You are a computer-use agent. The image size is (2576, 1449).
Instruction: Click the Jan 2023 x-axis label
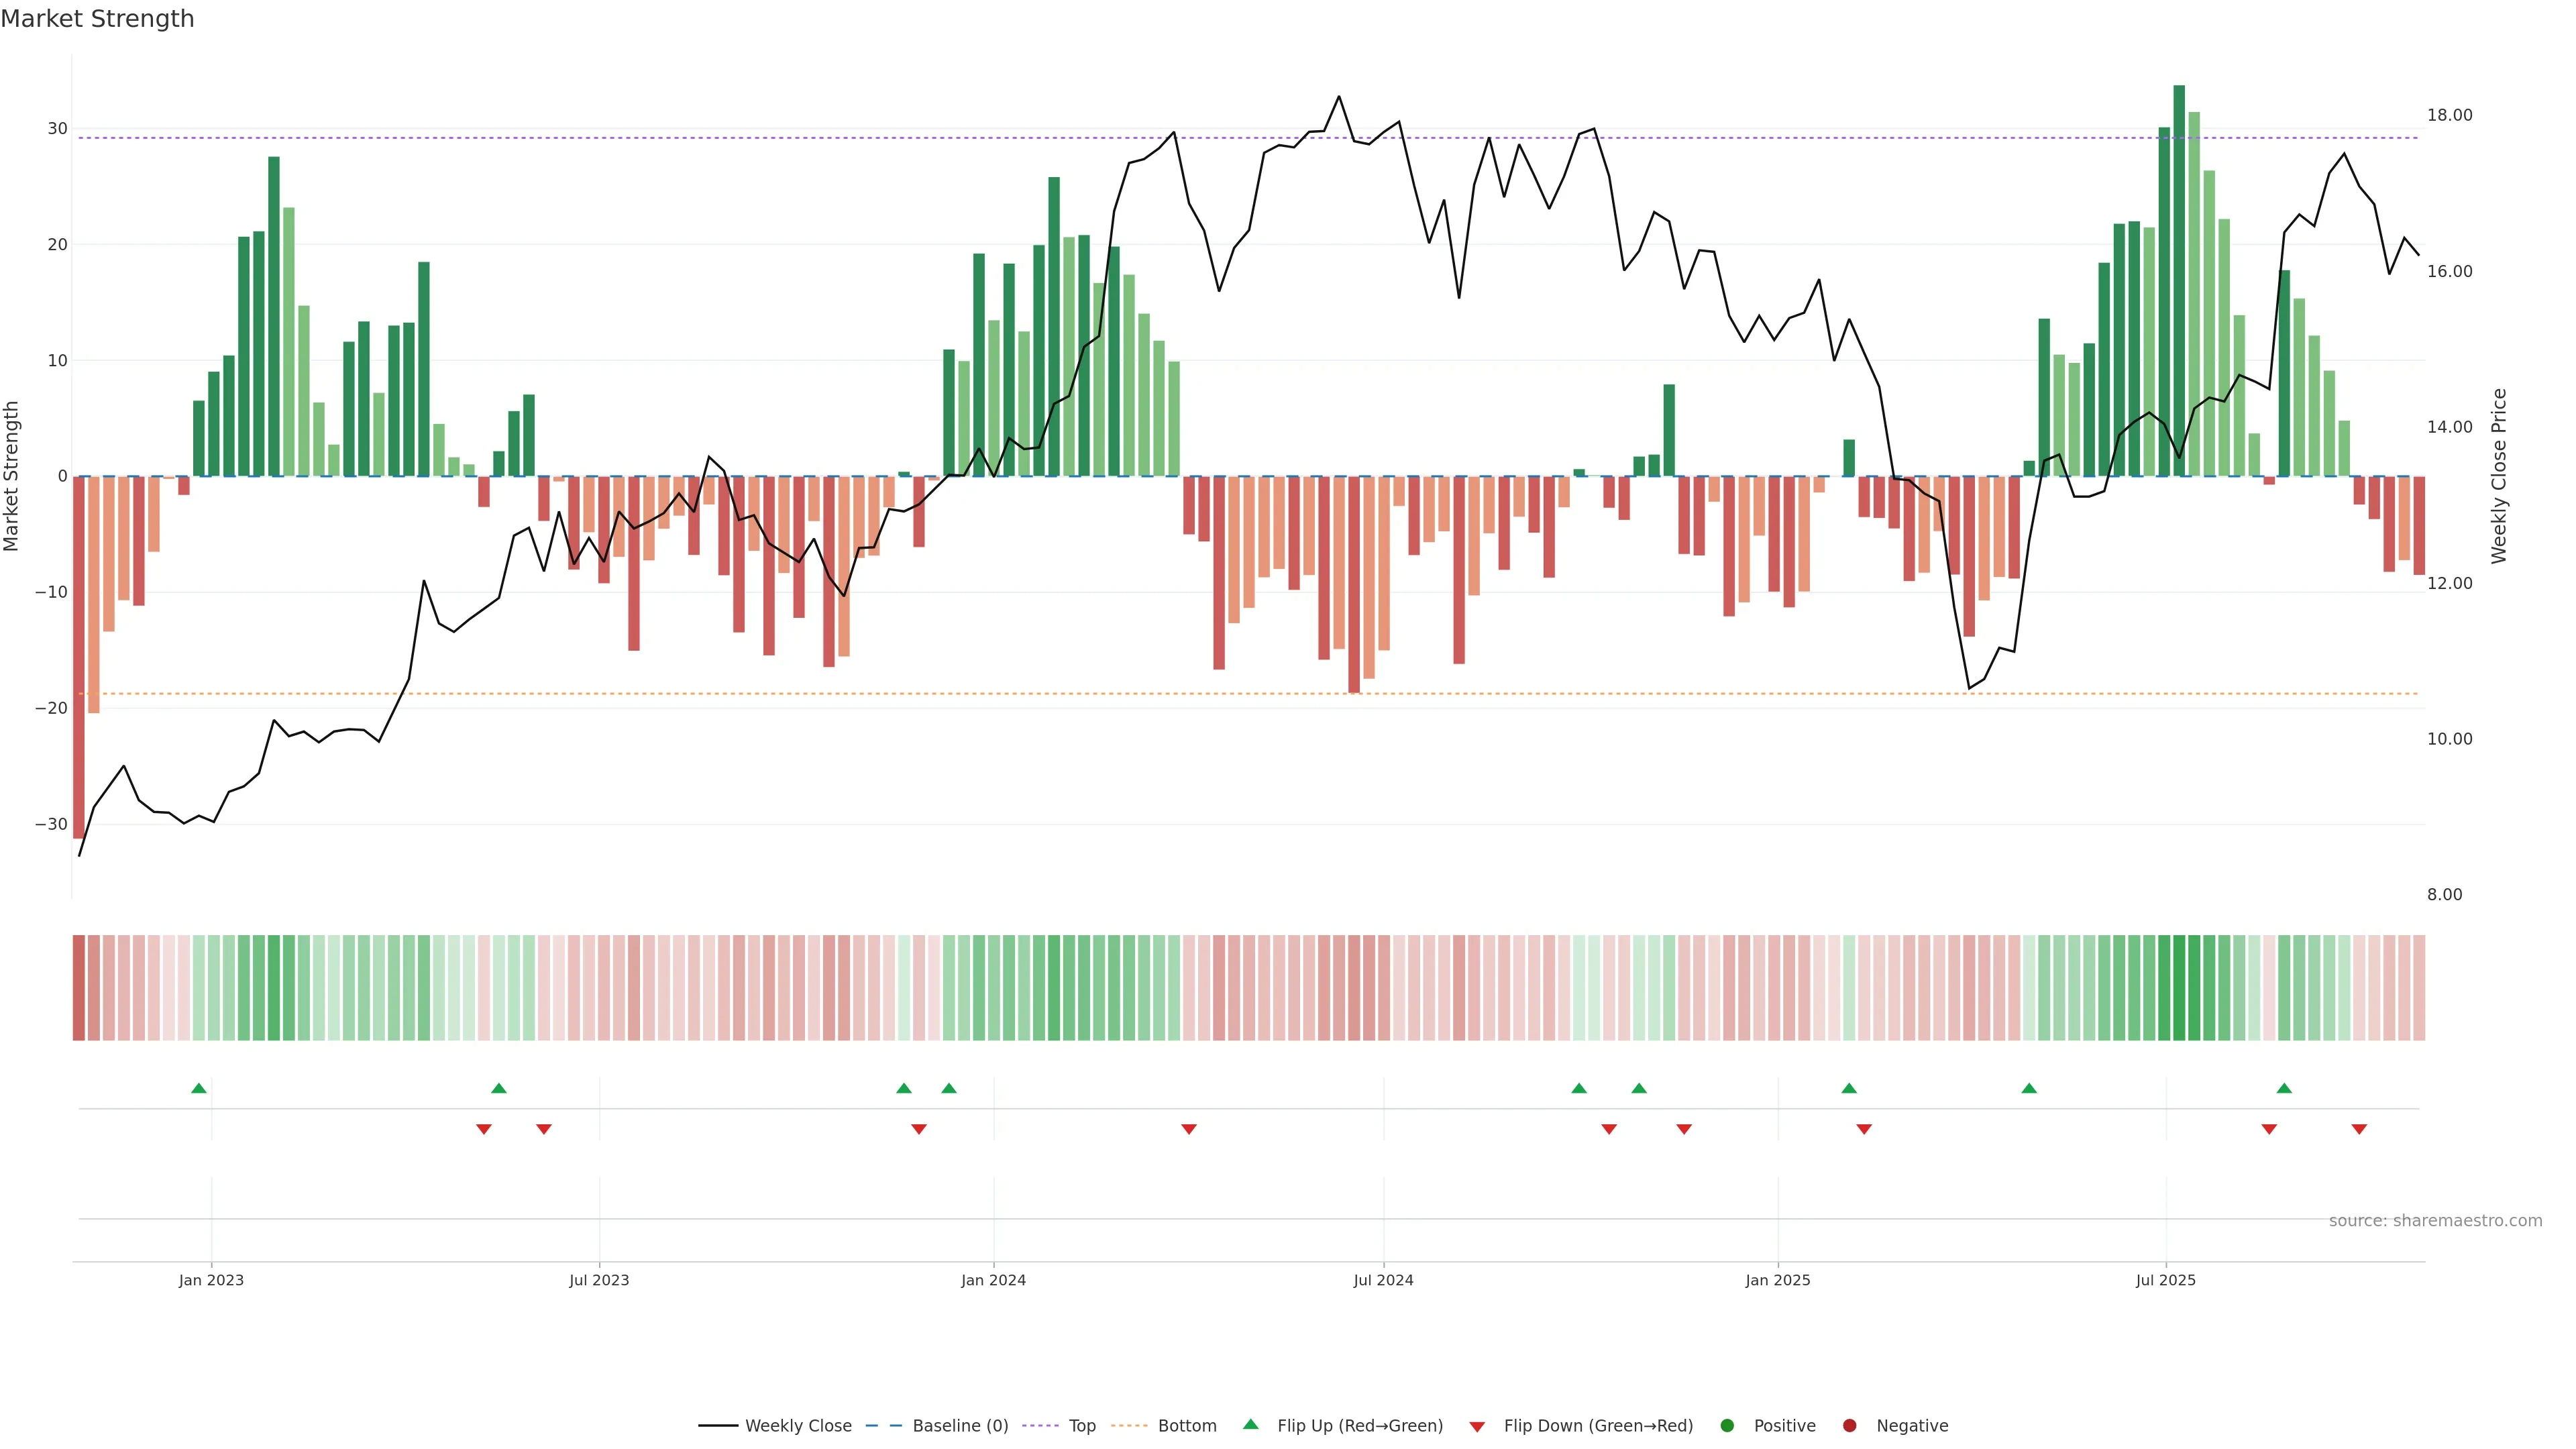point(211,1280)
